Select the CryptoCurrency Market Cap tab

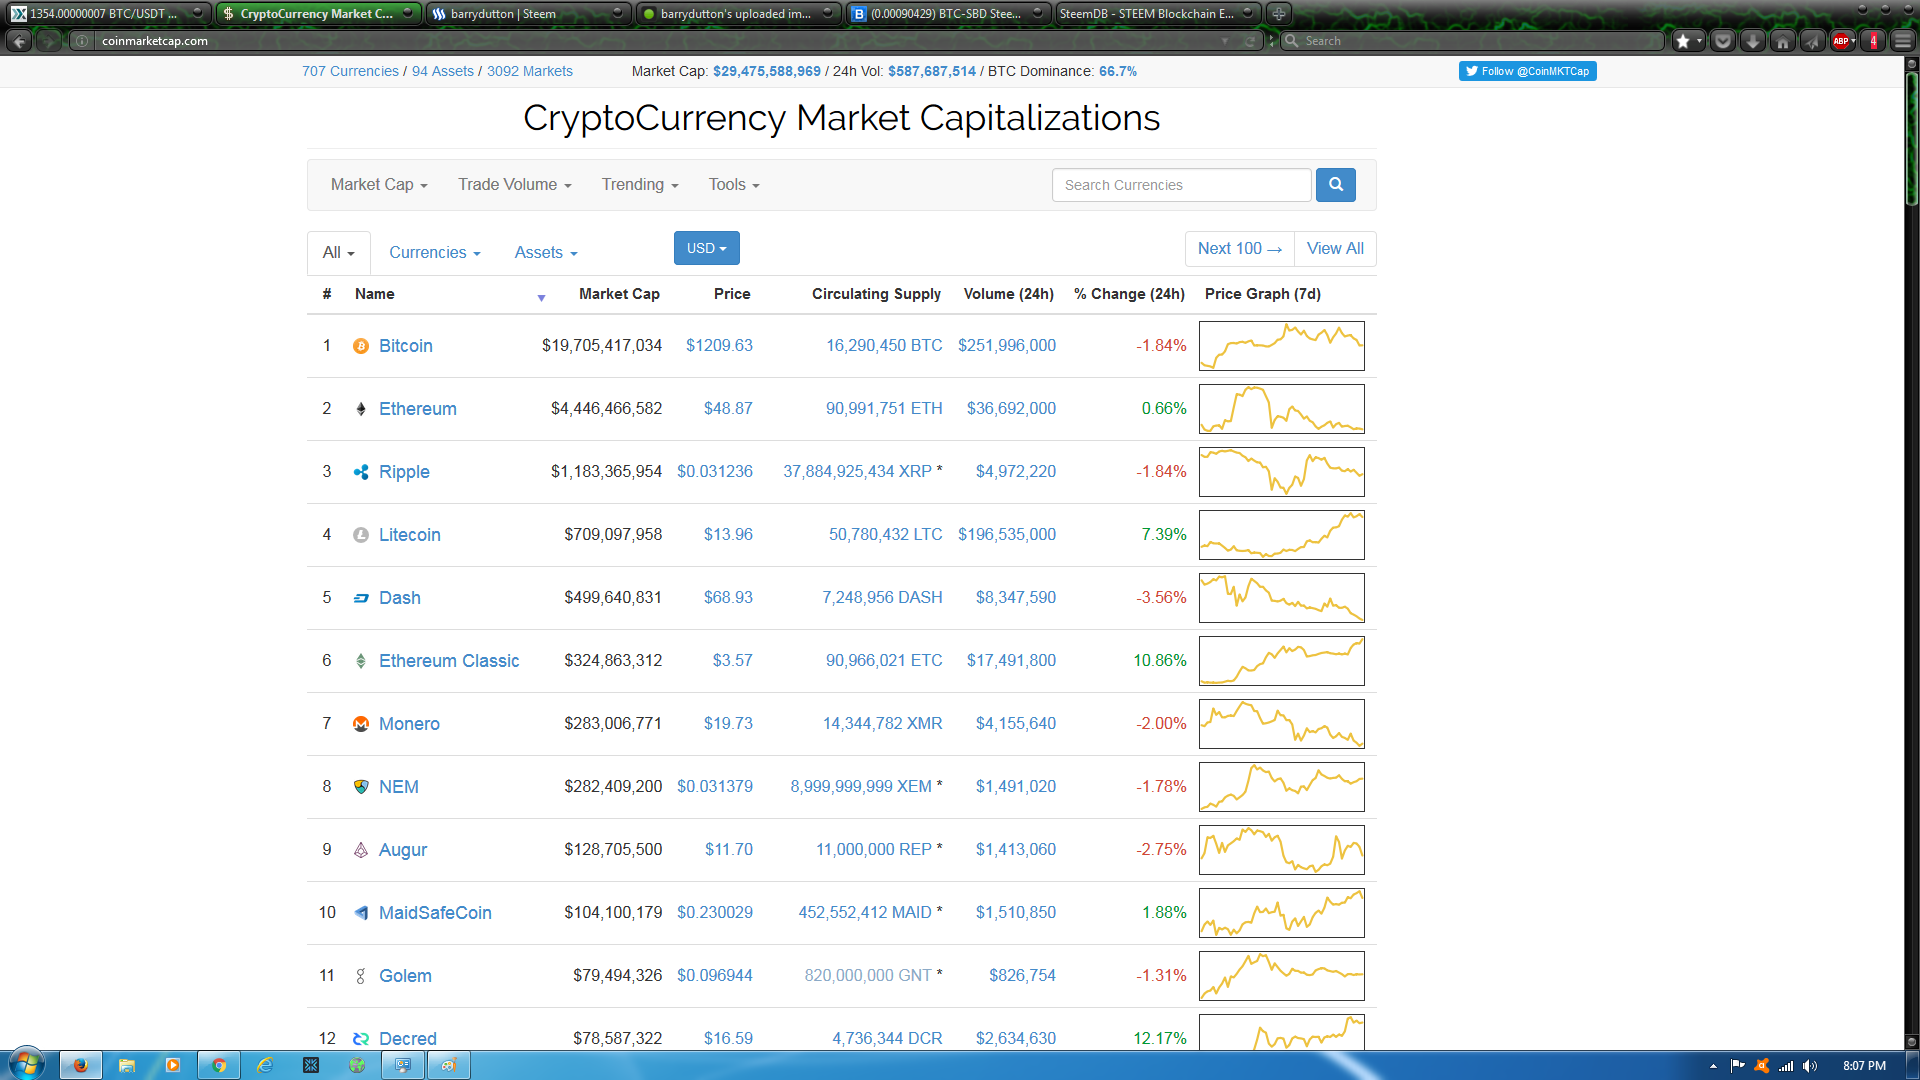pos(318,14)
